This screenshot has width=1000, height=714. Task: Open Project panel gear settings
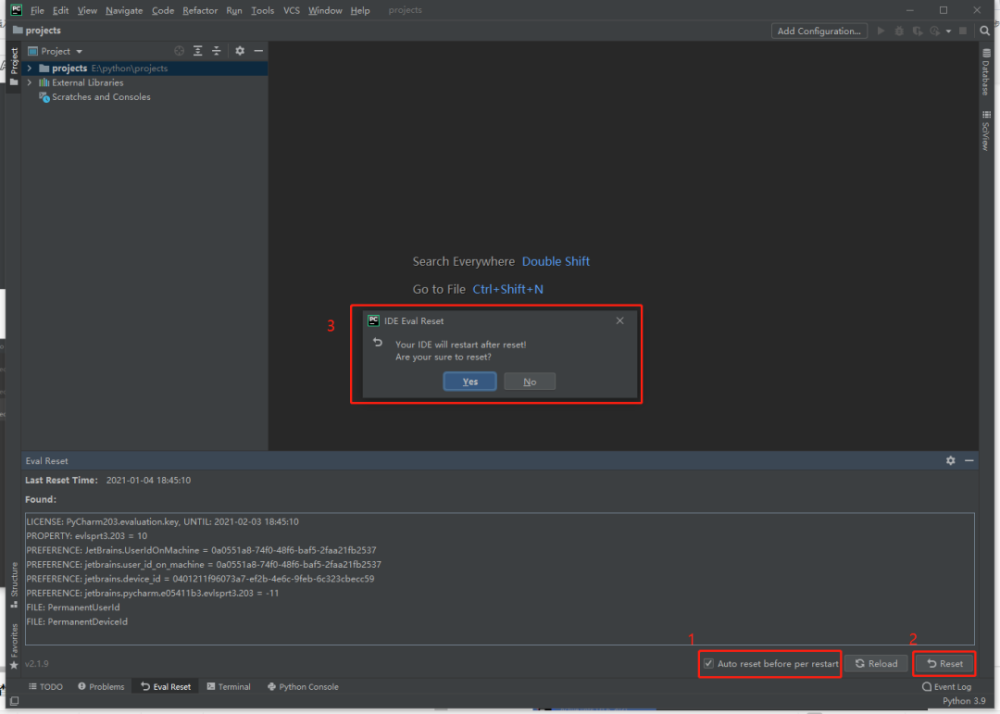pos(240,51)
